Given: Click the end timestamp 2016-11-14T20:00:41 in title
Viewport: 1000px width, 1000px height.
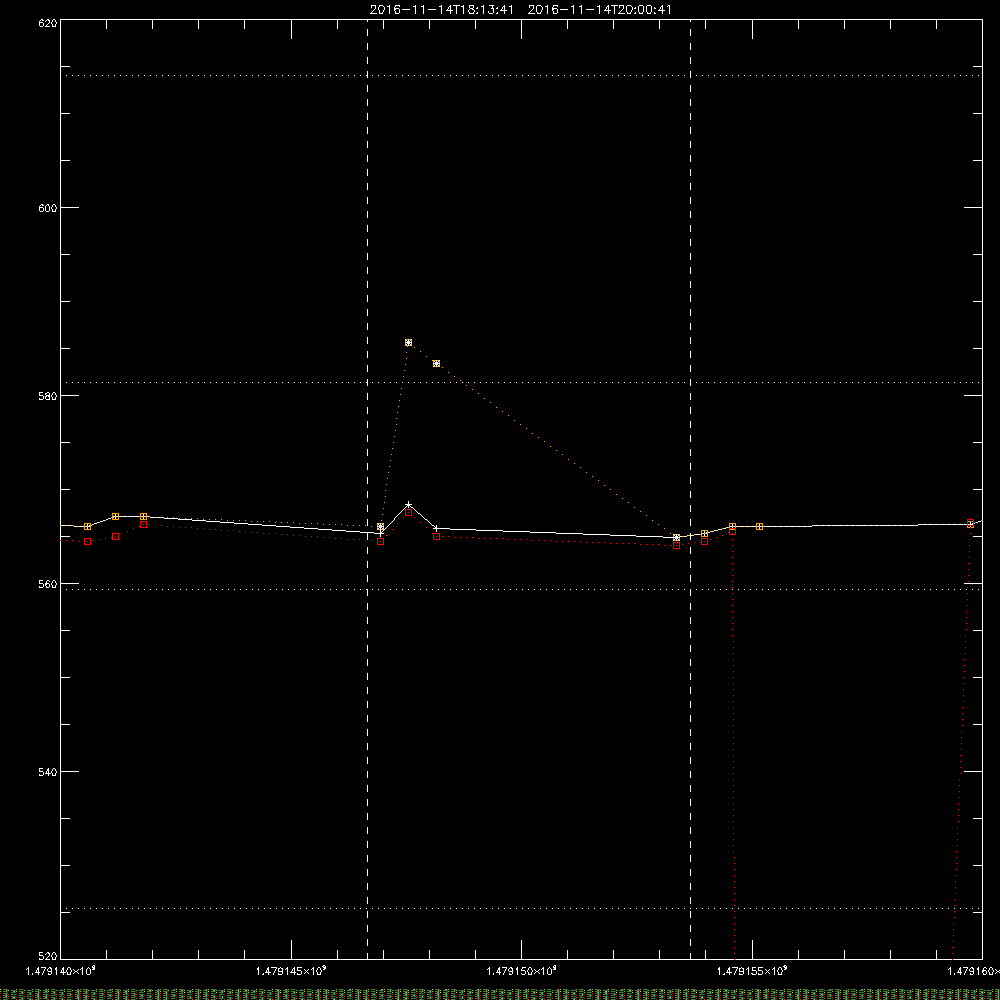Looking at the screenshot, I should [x=599, y=10].
